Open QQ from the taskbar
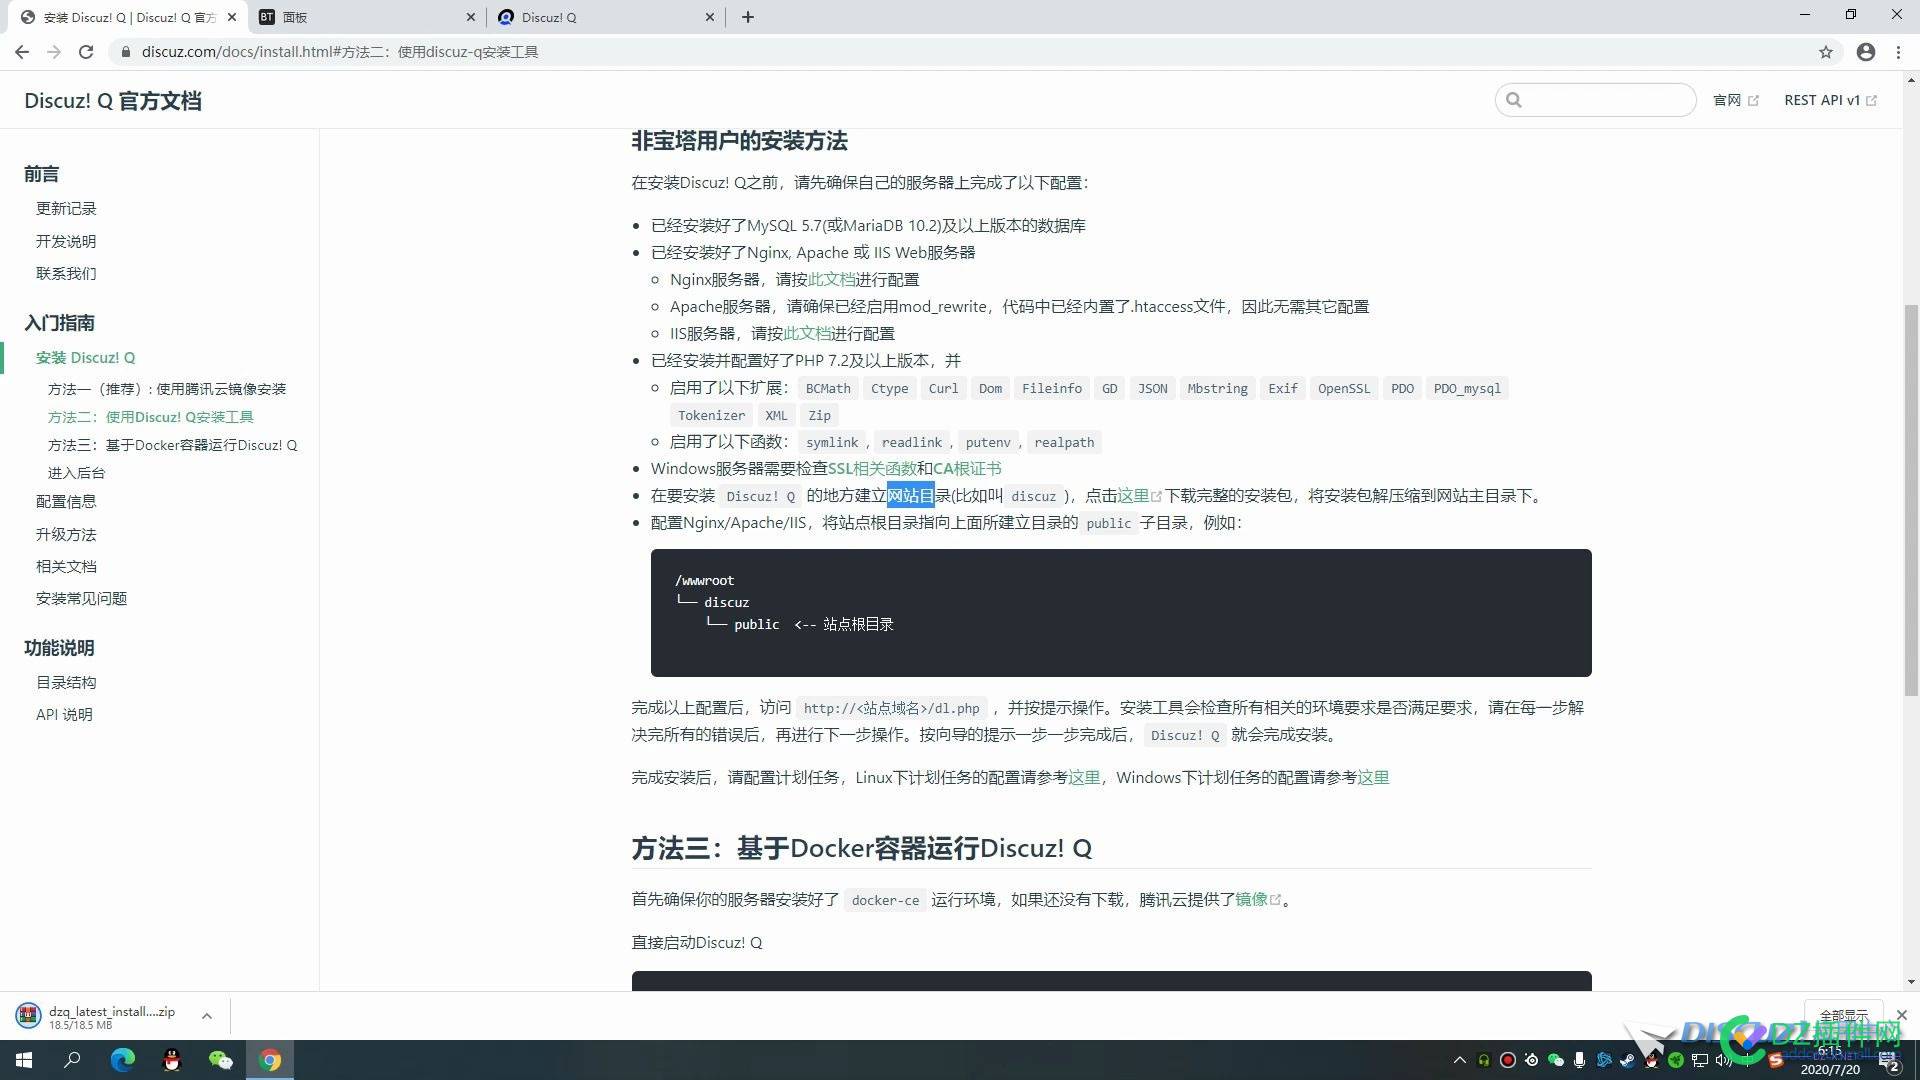1920x1080 pixels. (x=171, y=1060)
